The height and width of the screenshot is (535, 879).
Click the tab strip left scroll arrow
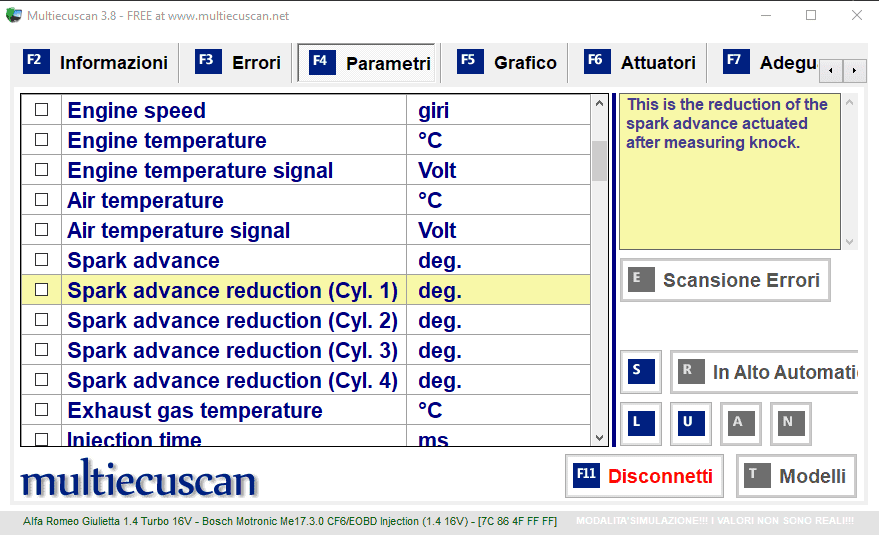tap(831, 71)
